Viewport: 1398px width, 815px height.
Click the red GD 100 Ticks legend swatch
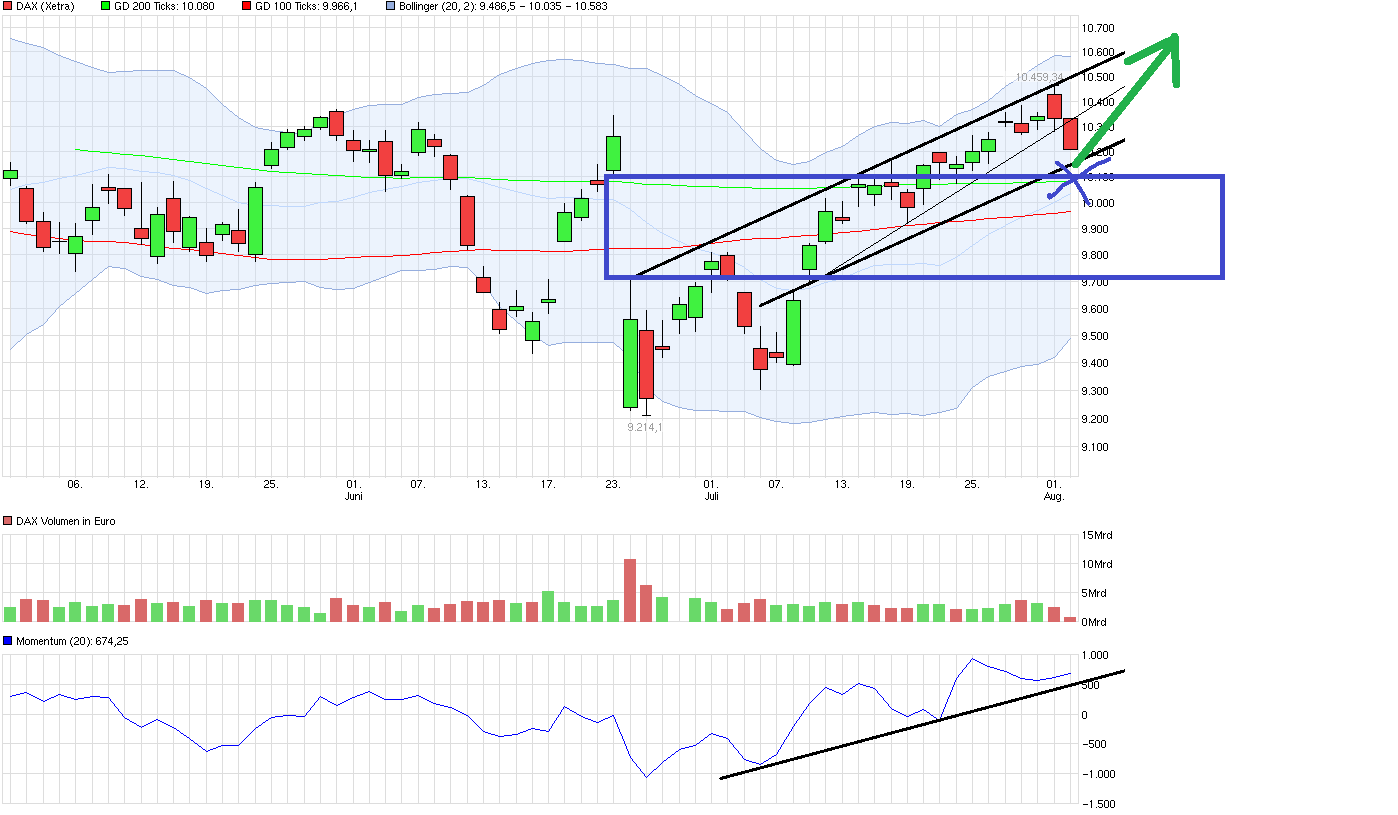point(247,6)
